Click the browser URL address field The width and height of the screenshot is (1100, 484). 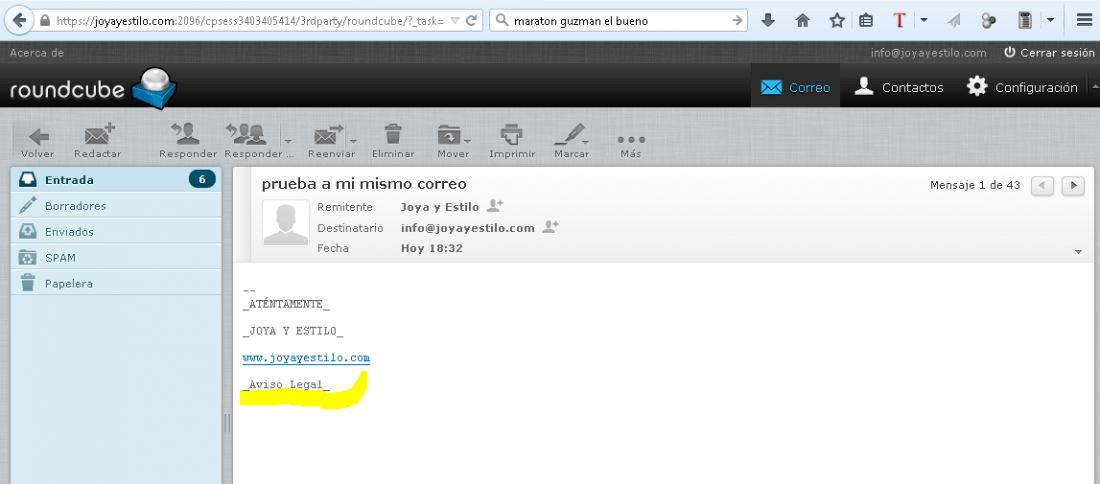coord(249,21)
